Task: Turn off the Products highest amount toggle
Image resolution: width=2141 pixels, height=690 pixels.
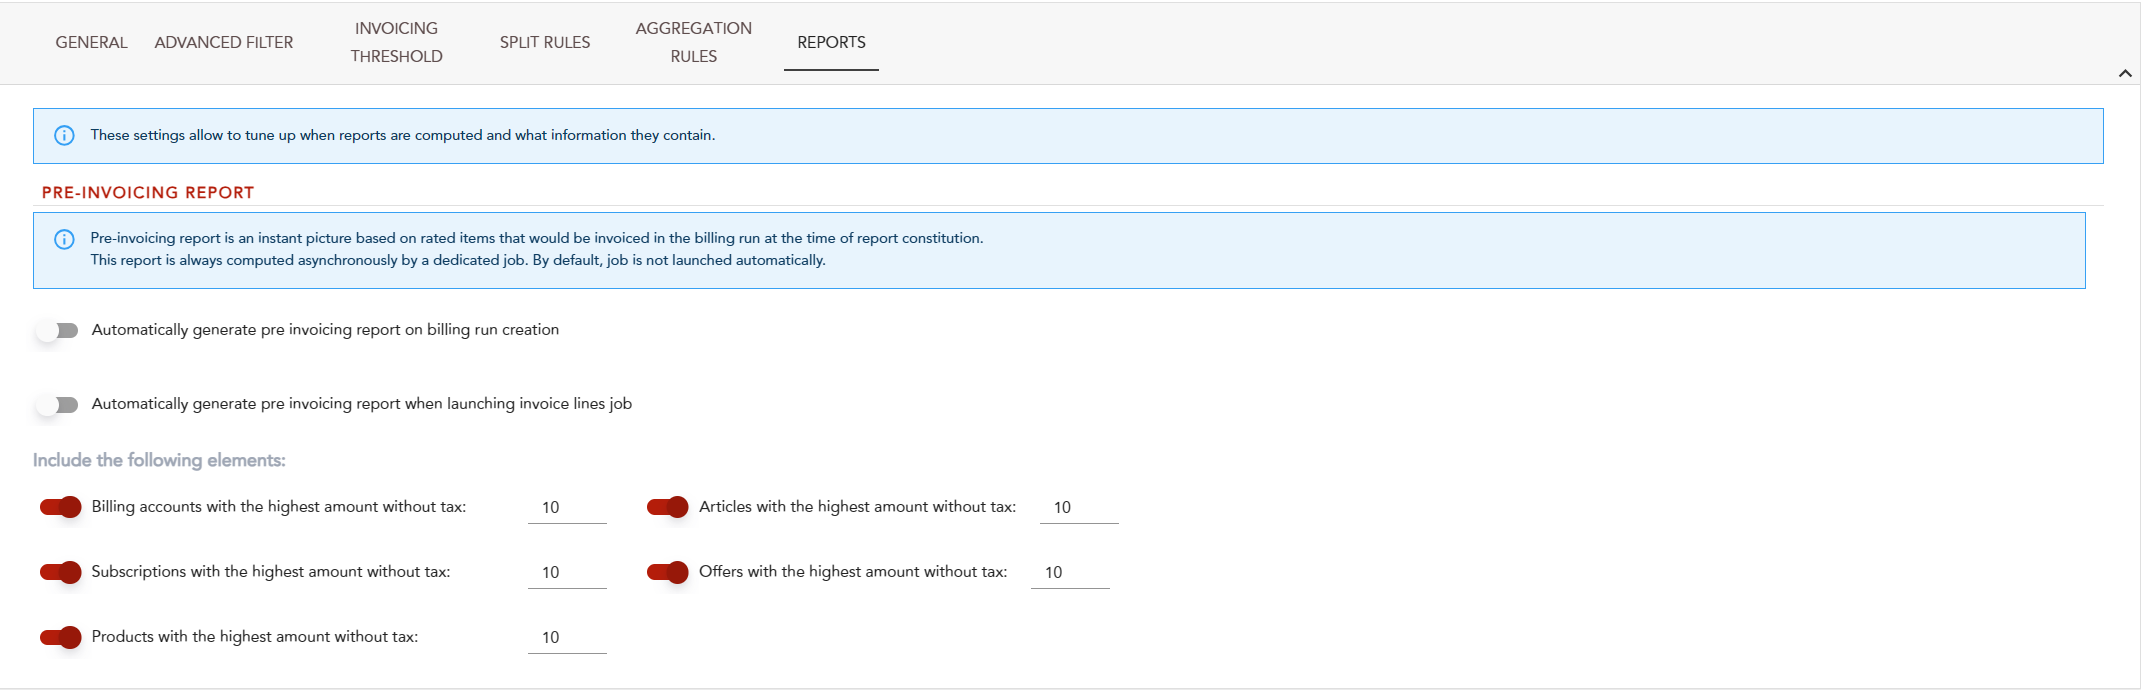Action: [61, 637]
